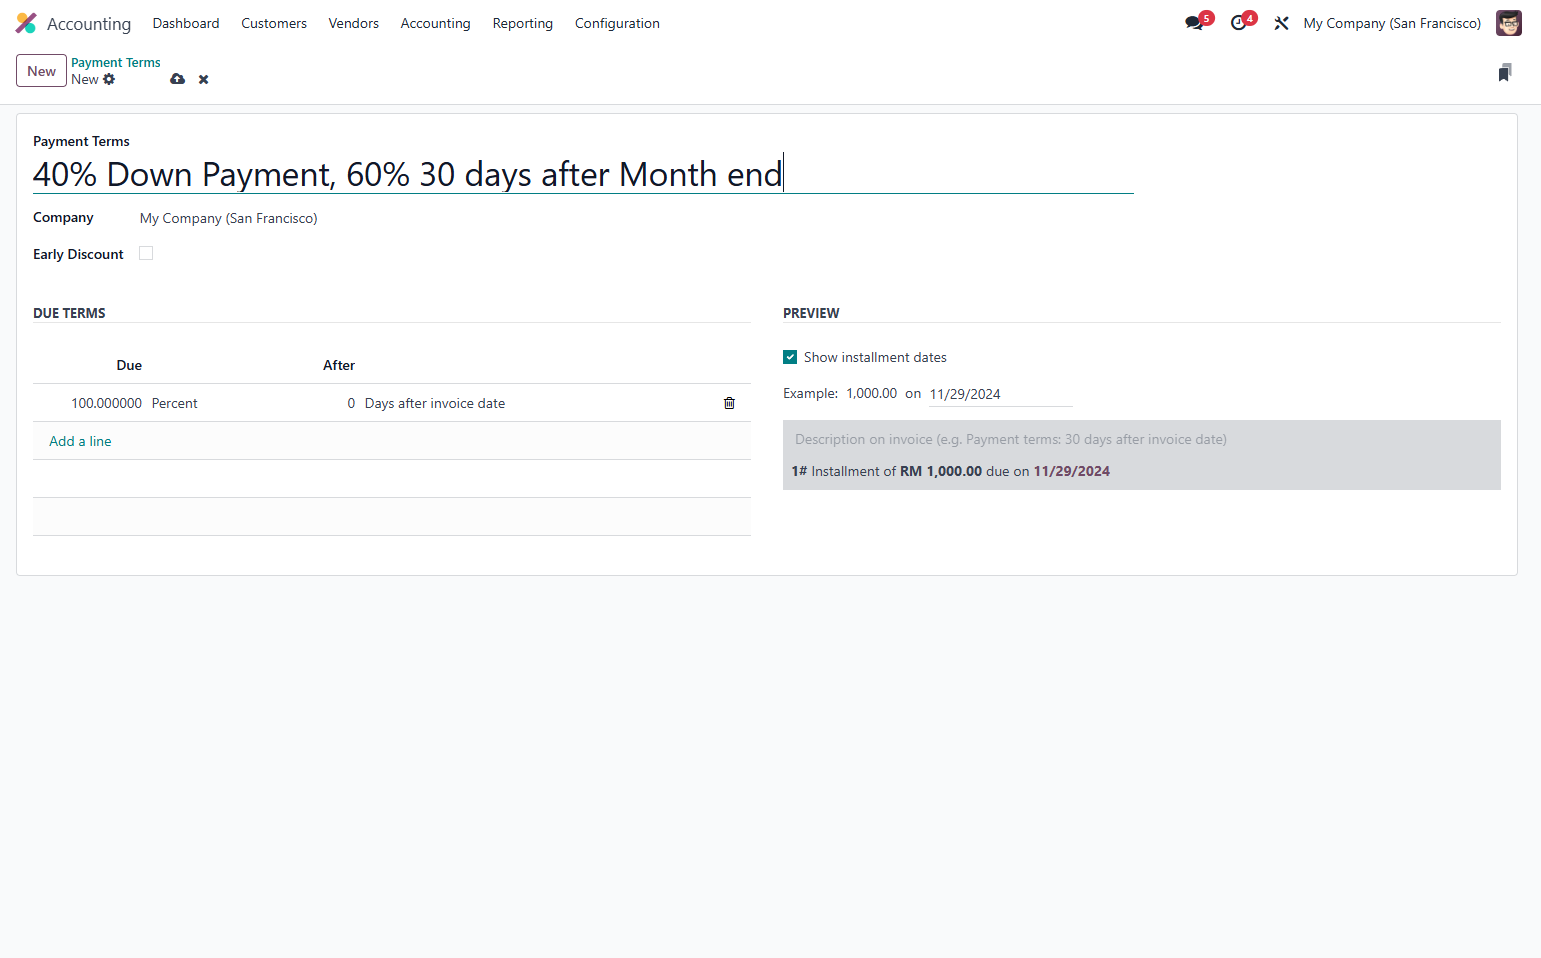Enable the Early Discount checkbox
The image size is (1541, 958).
tap(146, 253)
